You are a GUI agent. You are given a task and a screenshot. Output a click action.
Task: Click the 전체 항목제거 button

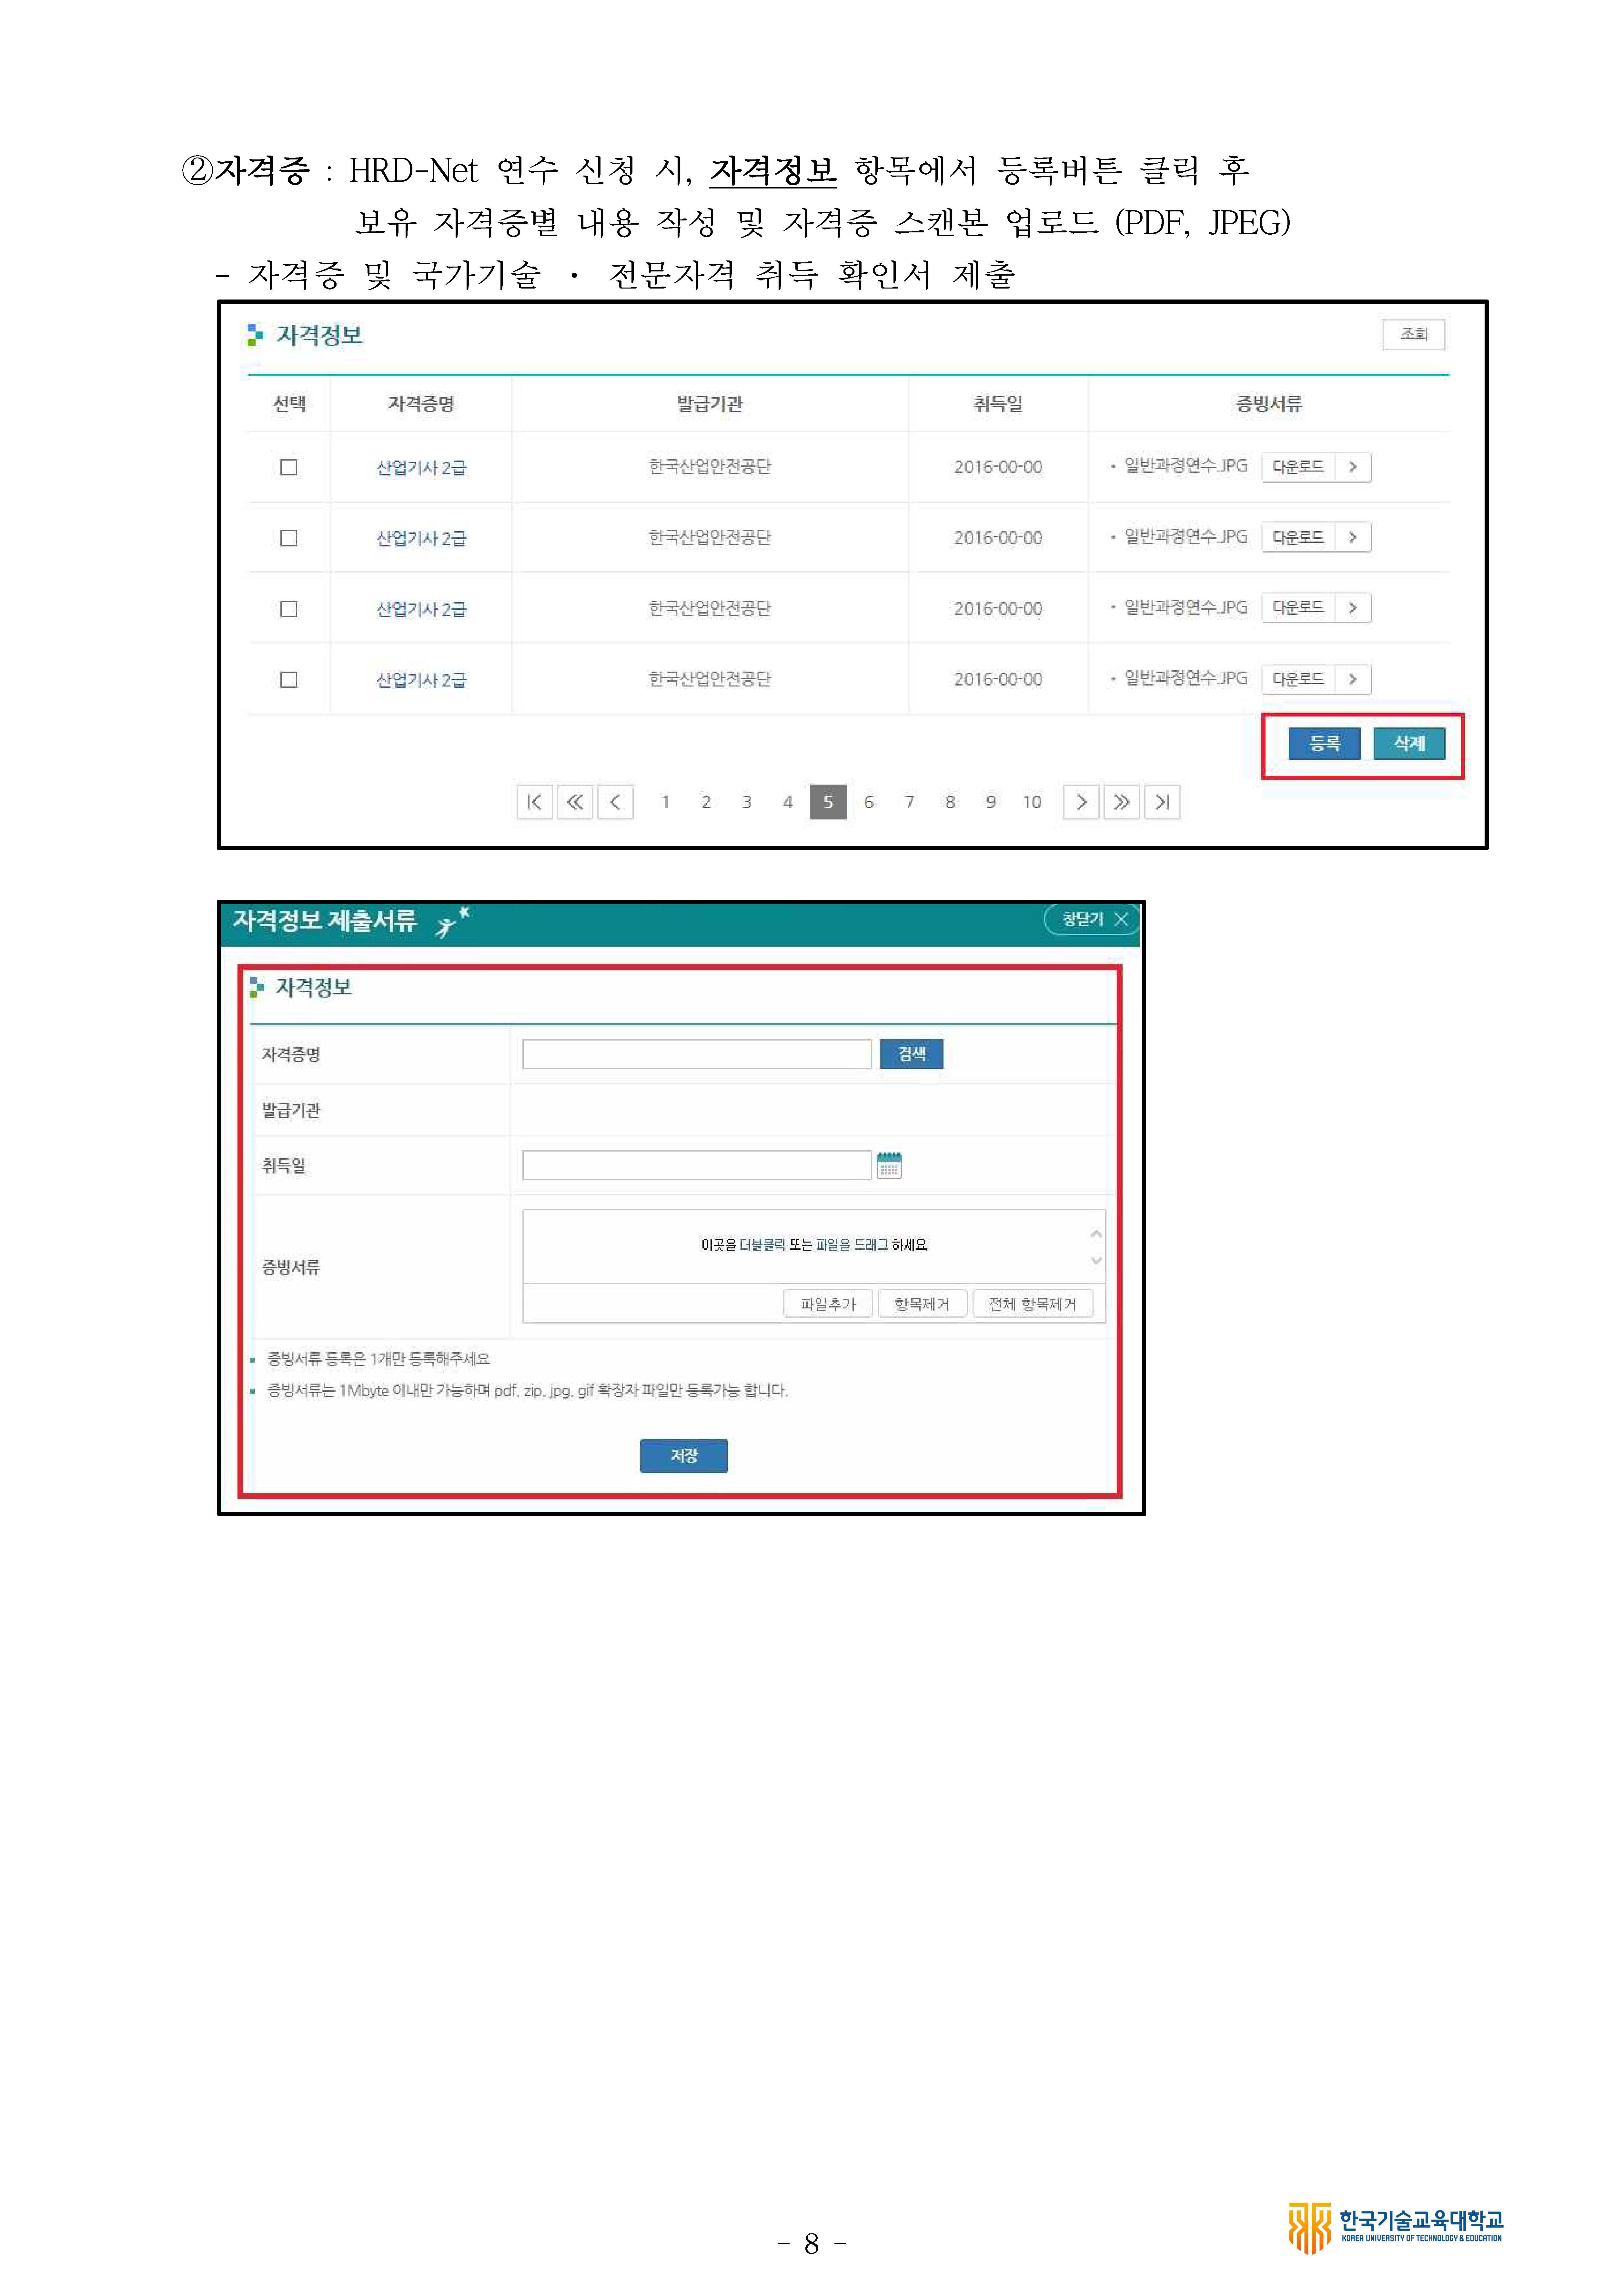coord(1033,1304)
